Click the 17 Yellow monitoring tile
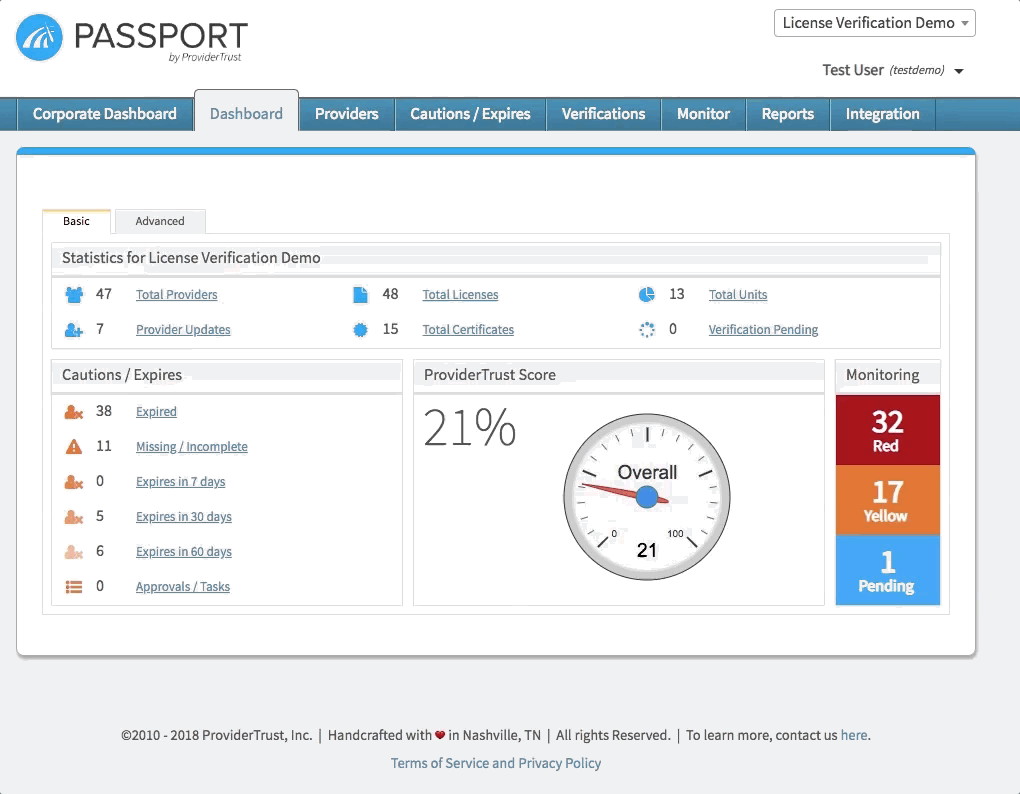 [887, 500]
